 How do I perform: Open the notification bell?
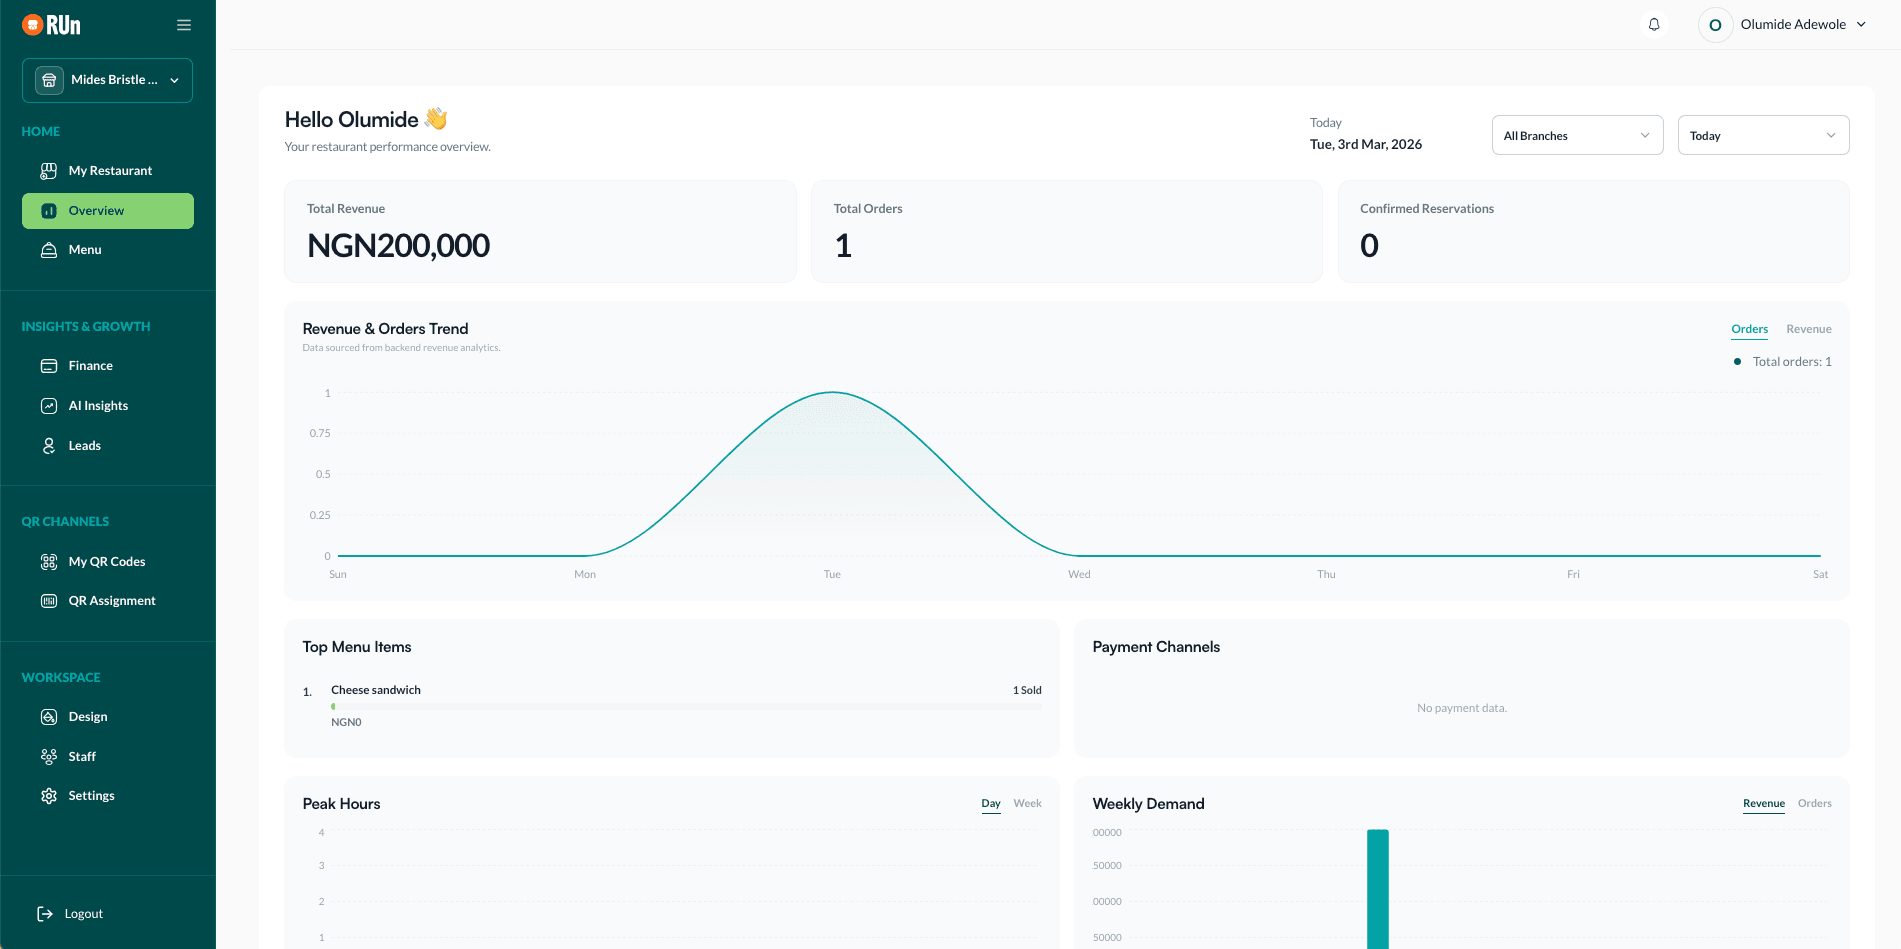tap(1653, 24)
